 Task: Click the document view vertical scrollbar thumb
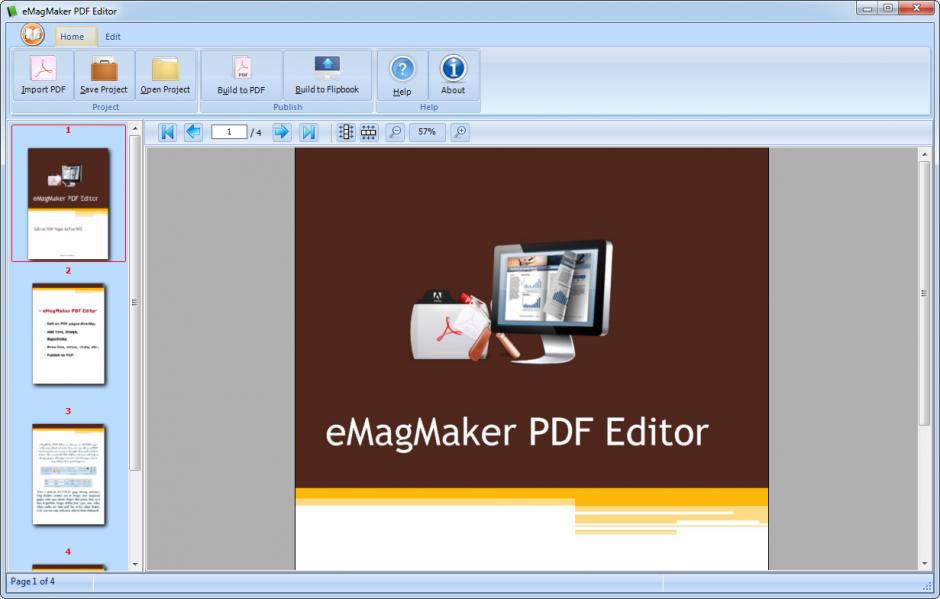[924, 293]
